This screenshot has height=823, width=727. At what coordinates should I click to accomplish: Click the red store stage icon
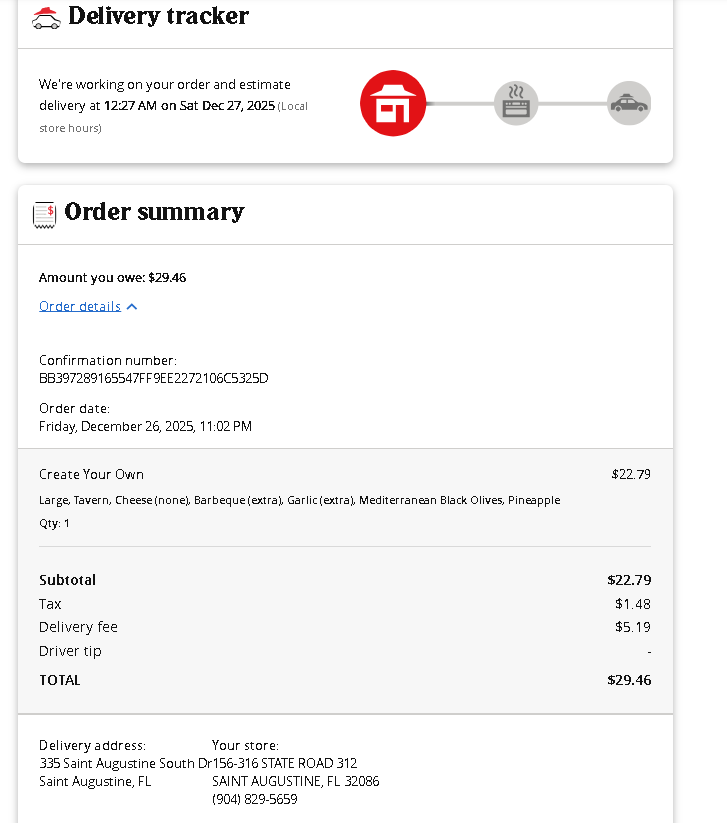point(393,103)
